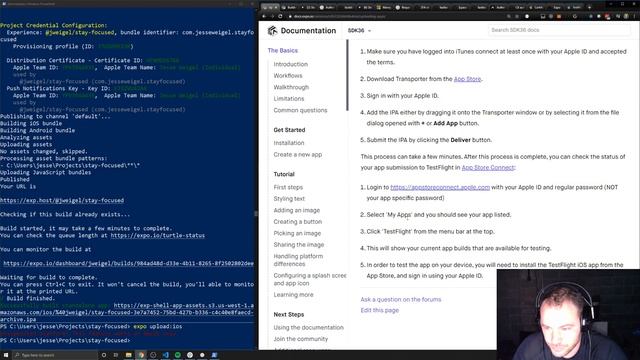Viewport: 640px width, 360px height.
Task: Open the SDK36 version dropdown
Action: click(x=359, y=31)
